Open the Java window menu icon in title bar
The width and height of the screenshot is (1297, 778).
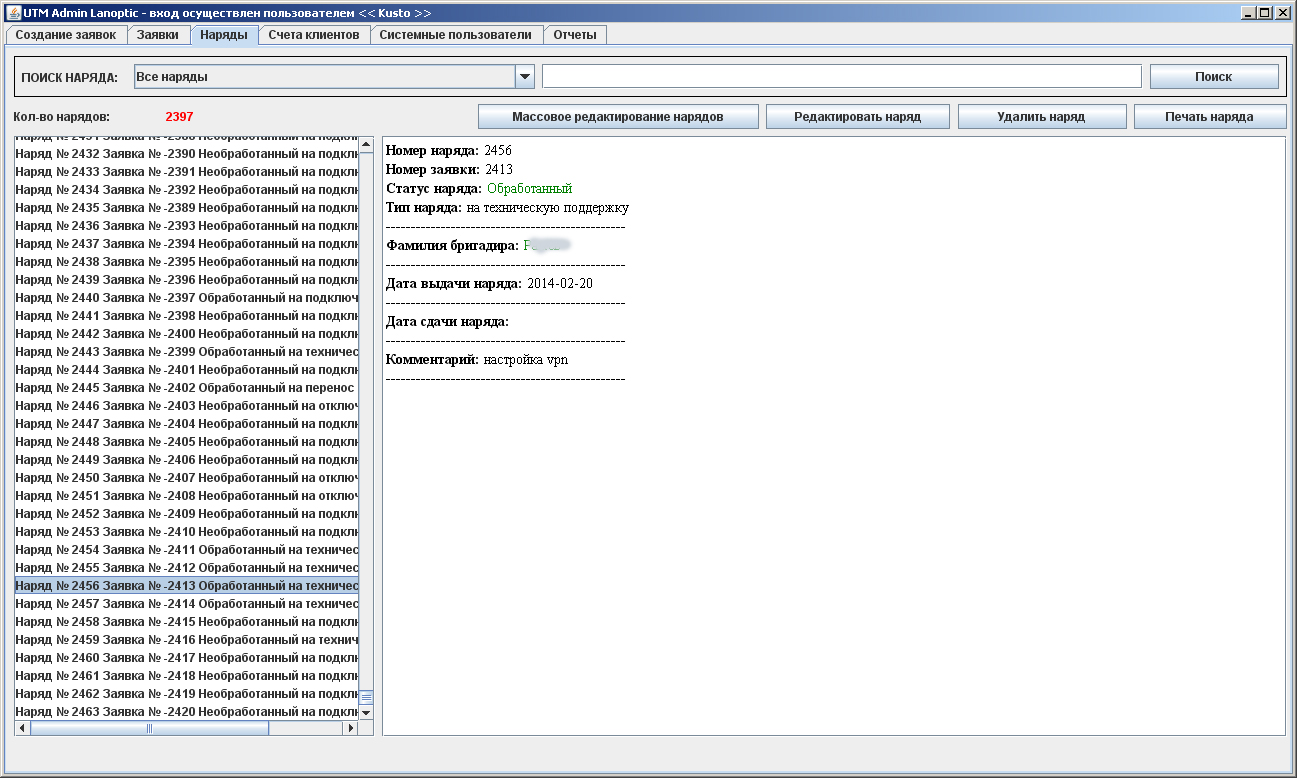(14, 13)
